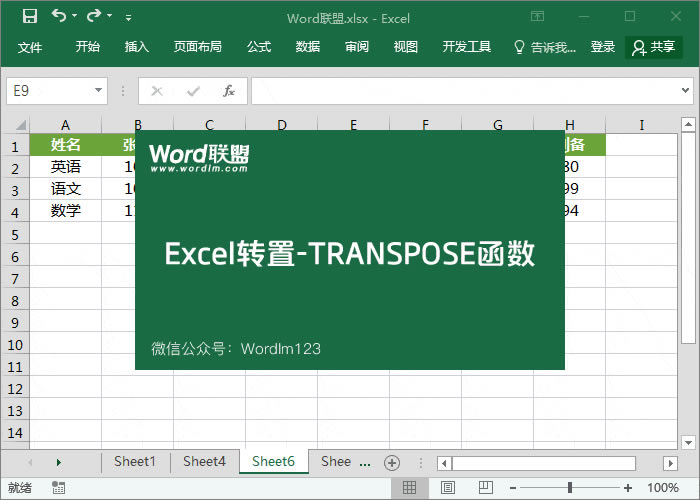This screenshot has height=500, width=700.
Task: Select row 5 header
Action: pos(15,235)
